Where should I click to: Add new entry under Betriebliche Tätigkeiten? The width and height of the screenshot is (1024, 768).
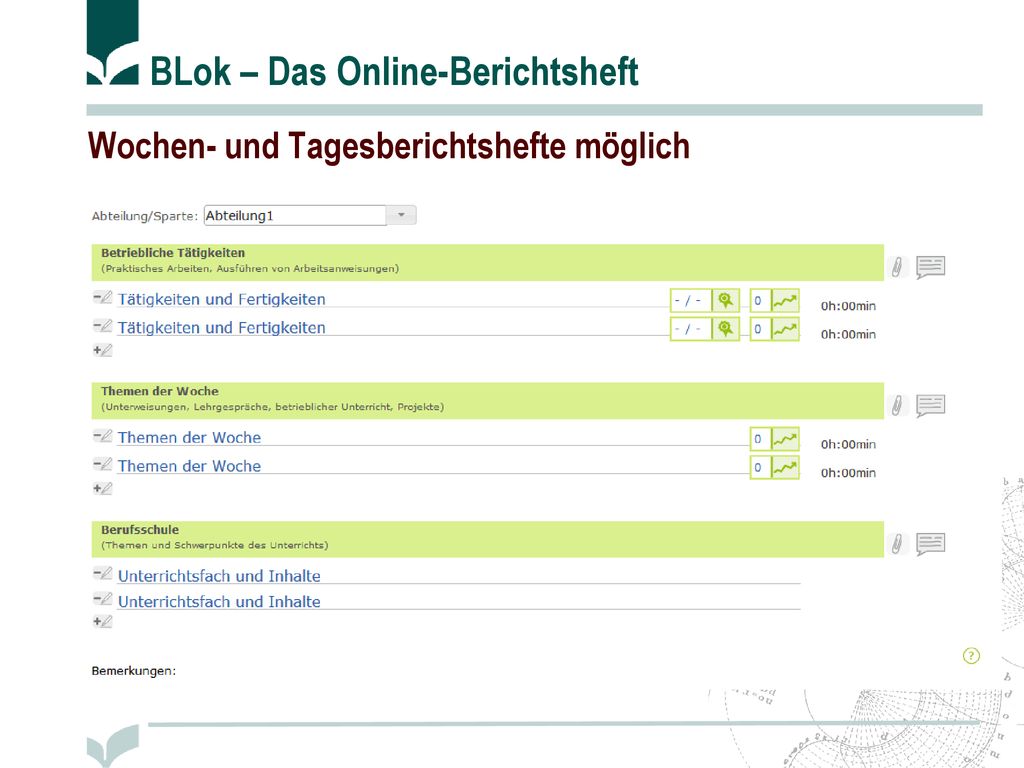[x=103, y=350]
